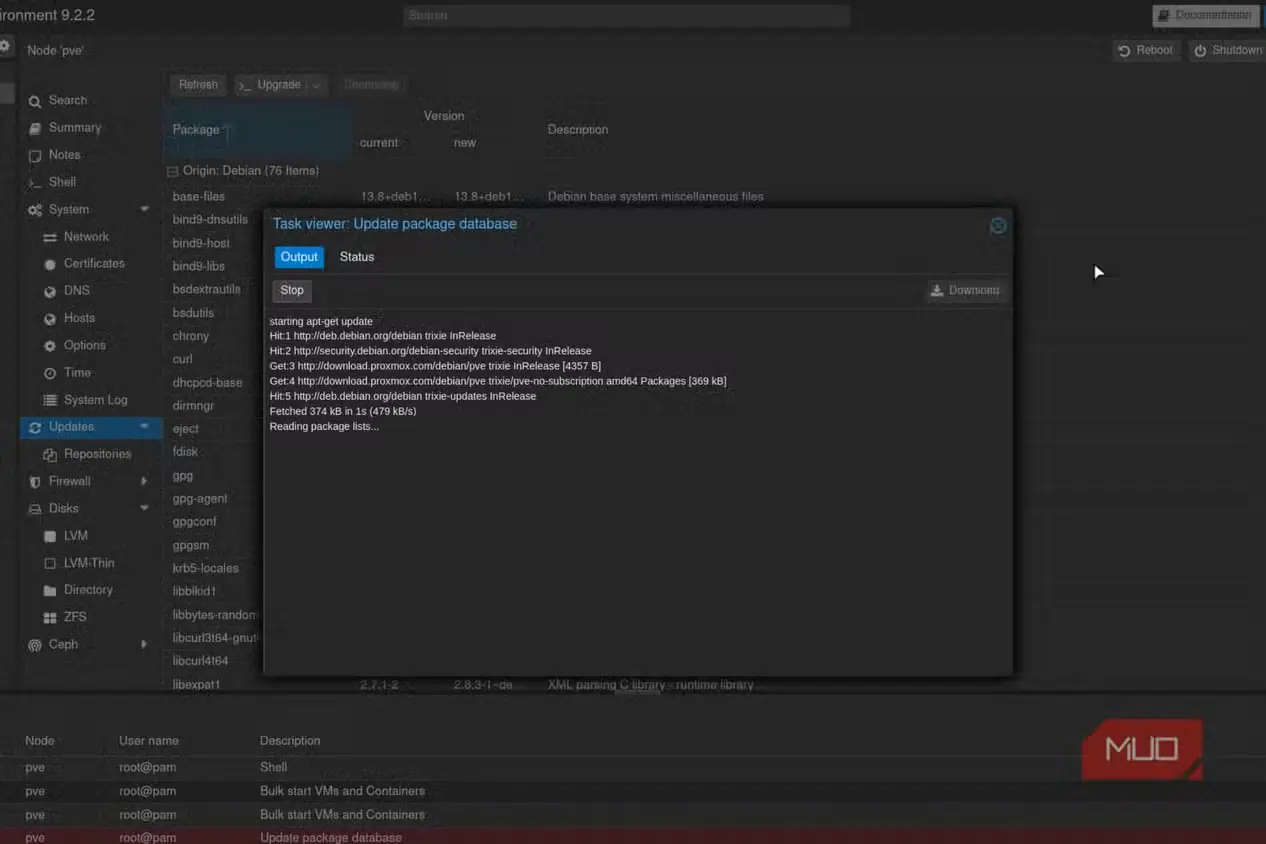Click the Directory folder icon
Screen dimensions: 1266x844
(x=50, y=590)
